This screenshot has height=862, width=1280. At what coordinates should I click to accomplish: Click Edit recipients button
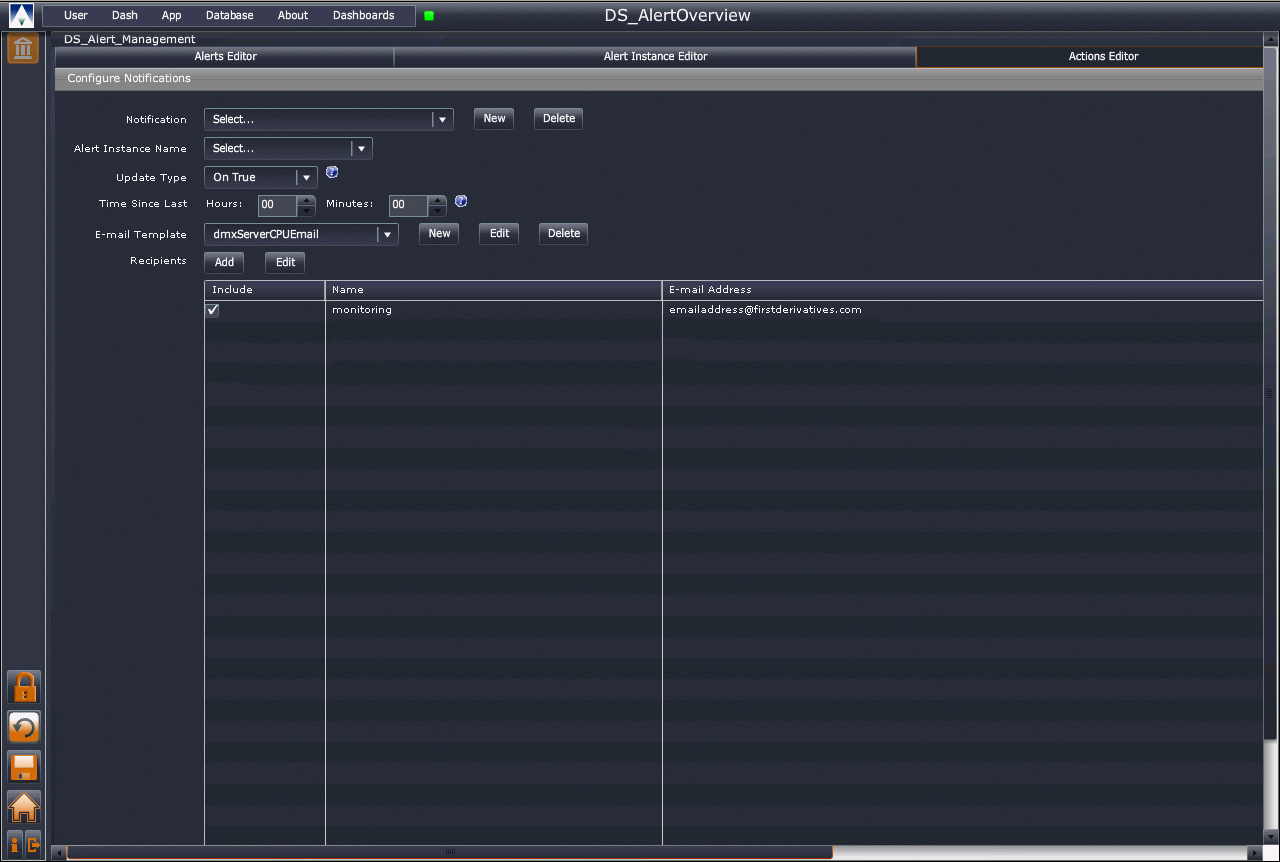point(285,263)
